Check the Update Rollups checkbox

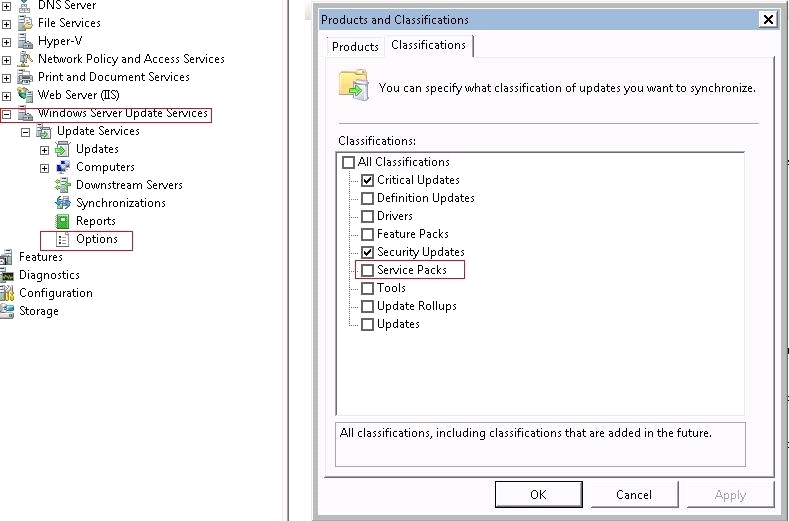pyautogui.click(x=367, y=307)
